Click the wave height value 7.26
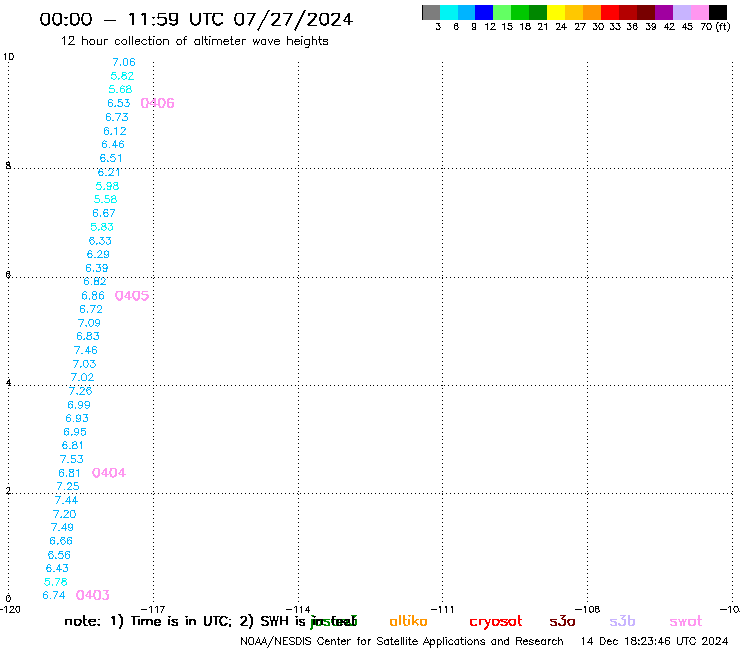740x650 pixels. click(80, 391)
